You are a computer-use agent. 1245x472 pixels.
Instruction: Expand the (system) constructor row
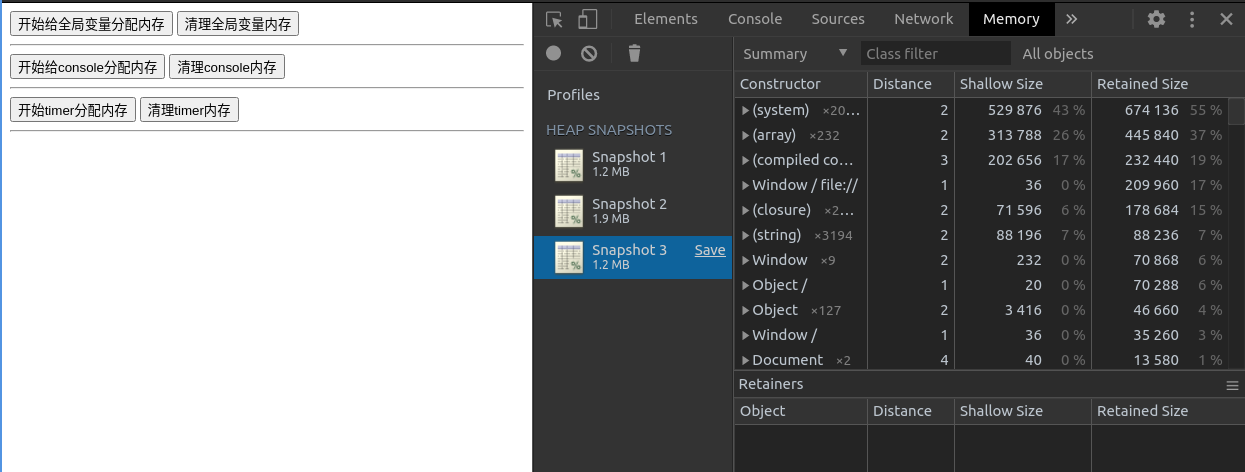(746, 110)
